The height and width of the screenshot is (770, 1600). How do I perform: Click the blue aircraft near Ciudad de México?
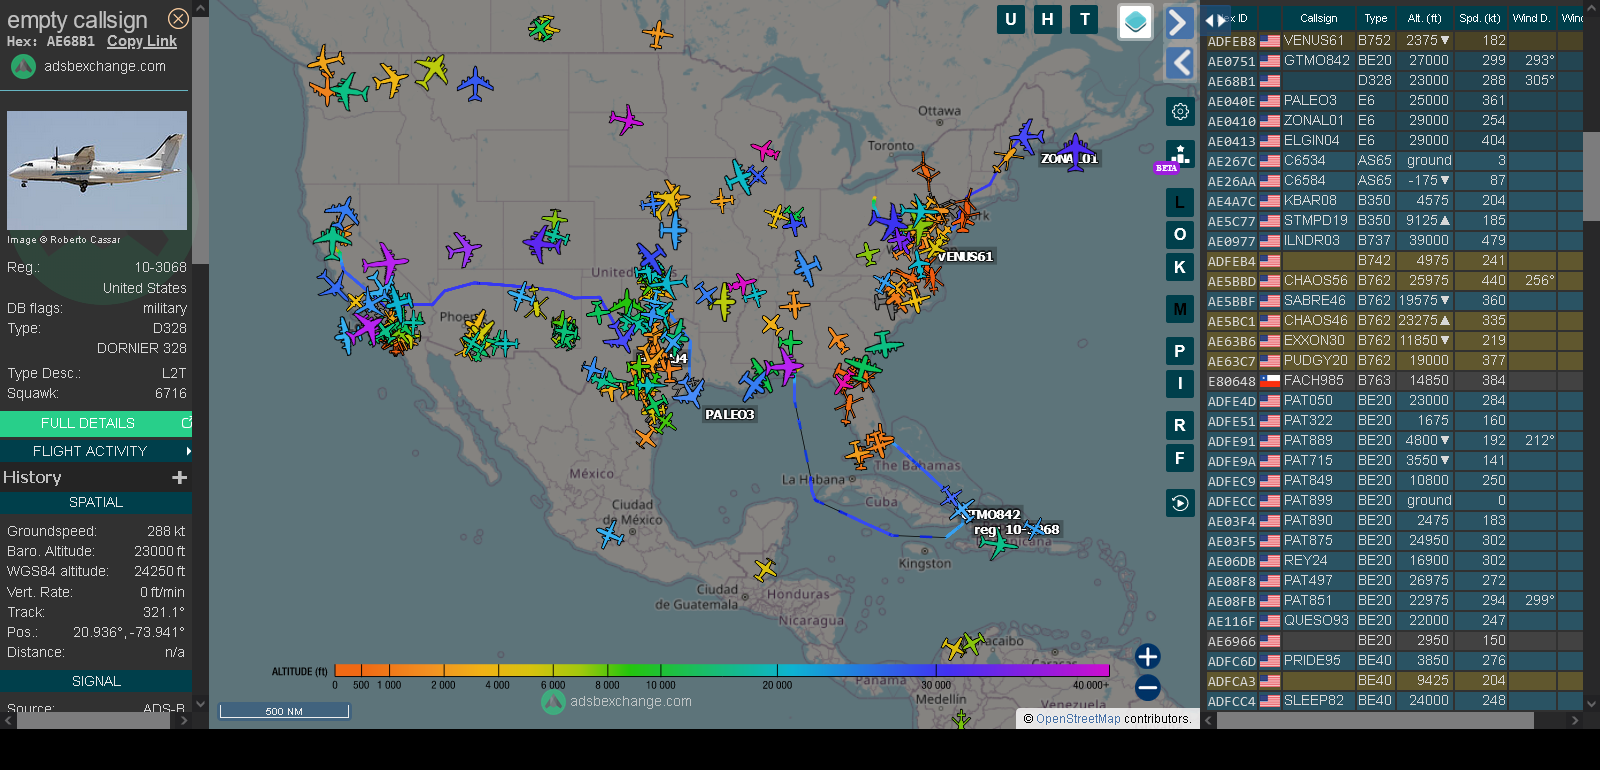point(610,535)
